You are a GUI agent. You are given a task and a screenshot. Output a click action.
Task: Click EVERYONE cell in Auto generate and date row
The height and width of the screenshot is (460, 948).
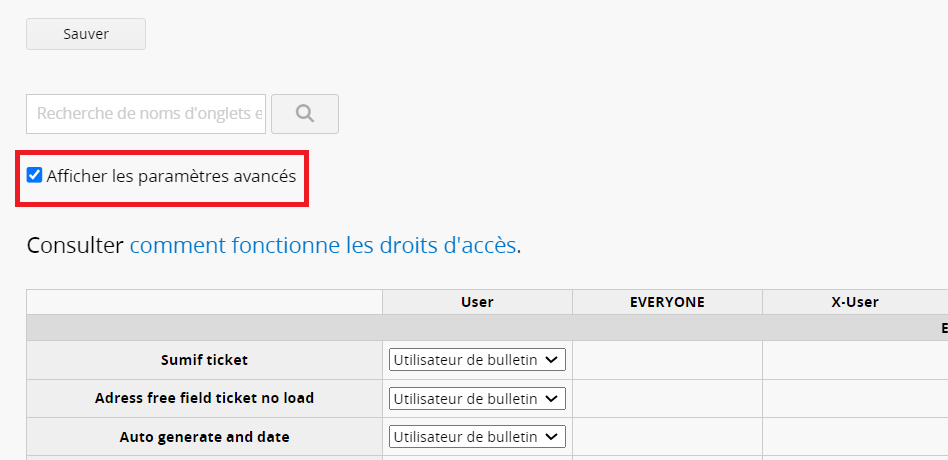667,437
